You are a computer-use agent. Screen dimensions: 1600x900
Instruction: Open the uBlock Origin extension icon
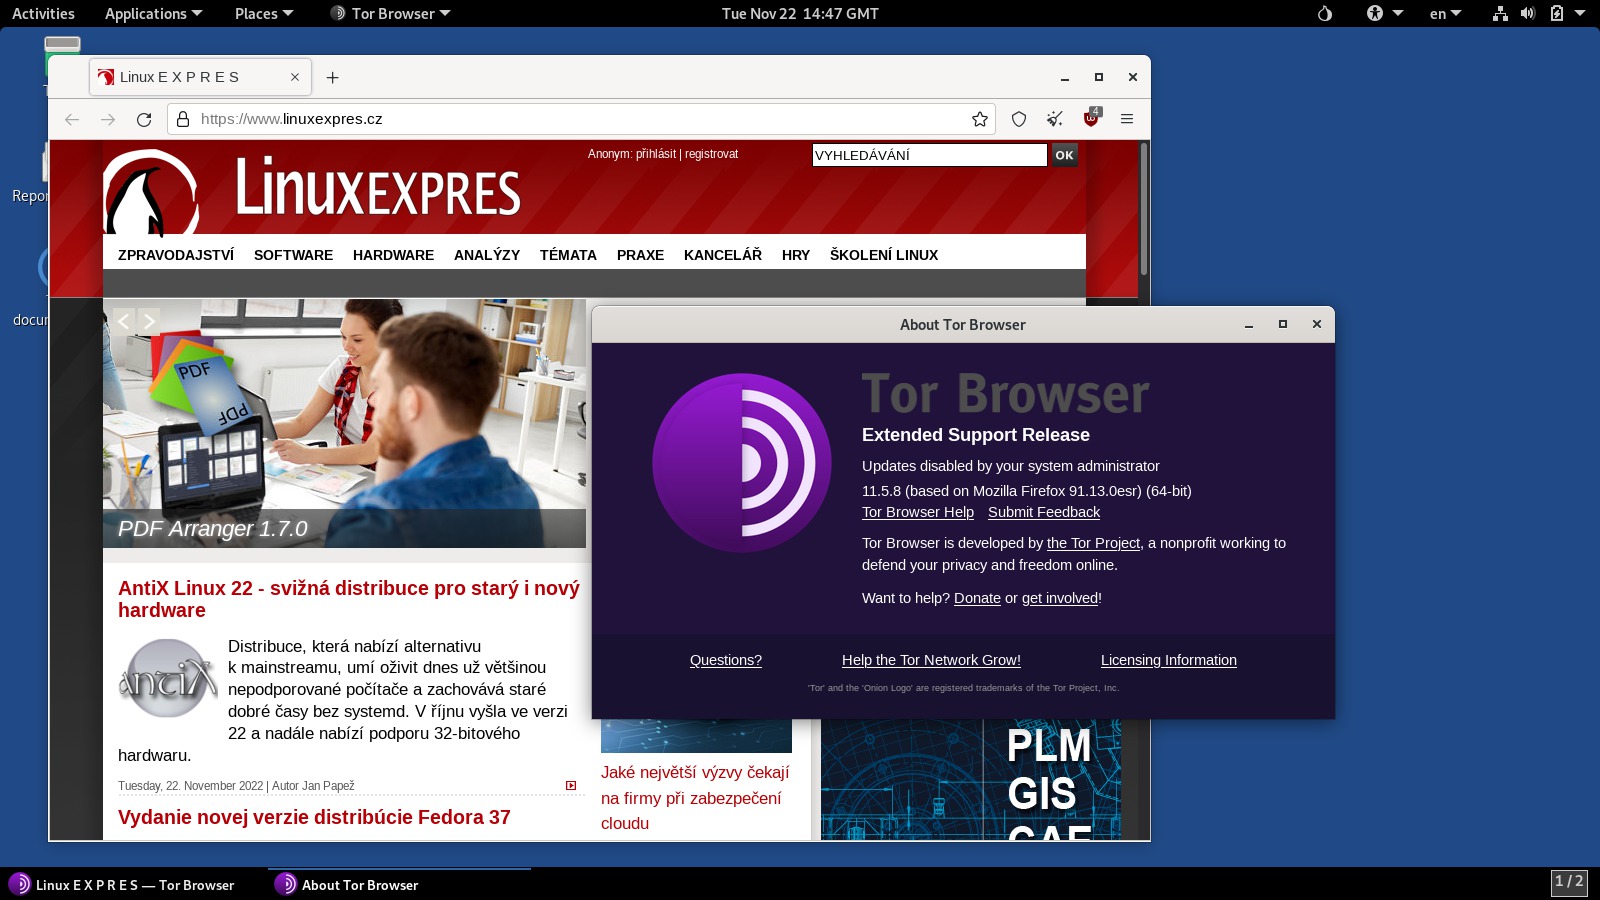(1091, 119)
